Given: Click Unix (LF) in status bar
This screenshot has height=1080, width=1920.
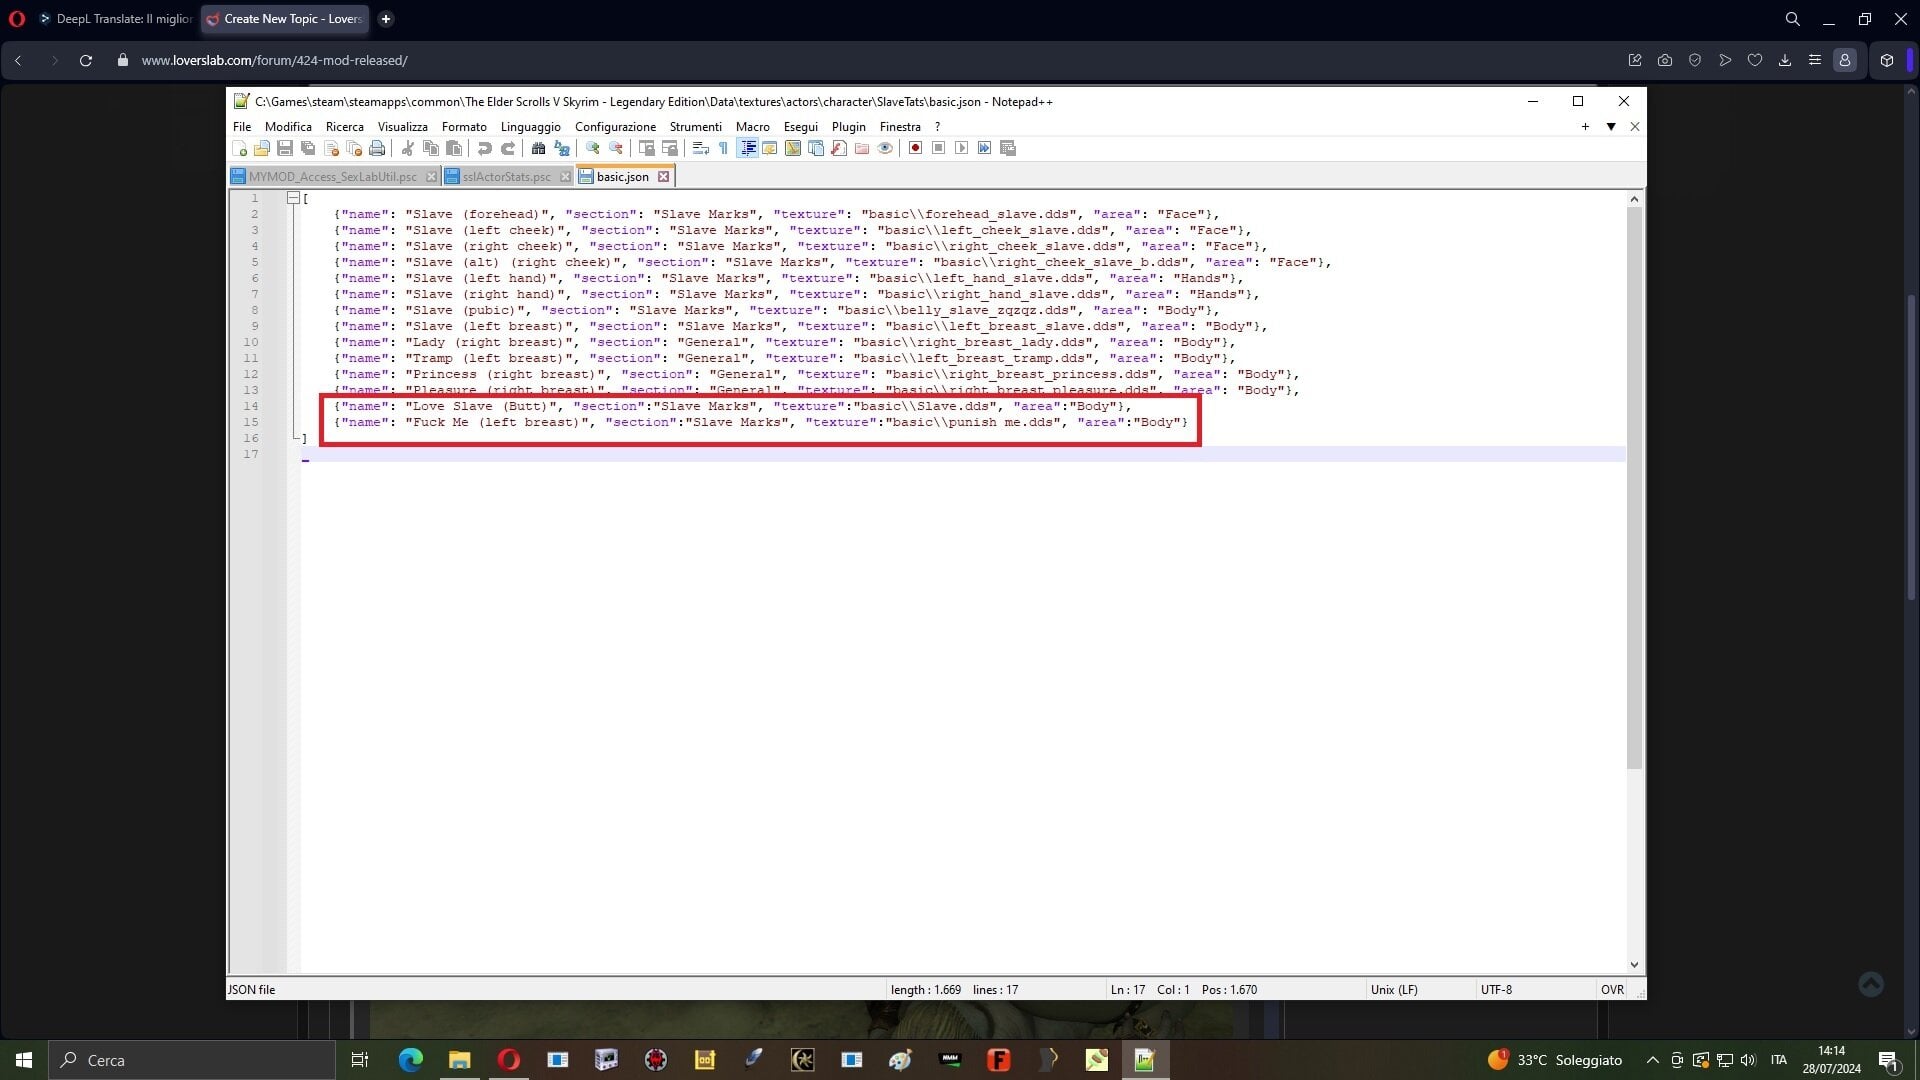Looking at the screenshot, I should coord(1394,990).
